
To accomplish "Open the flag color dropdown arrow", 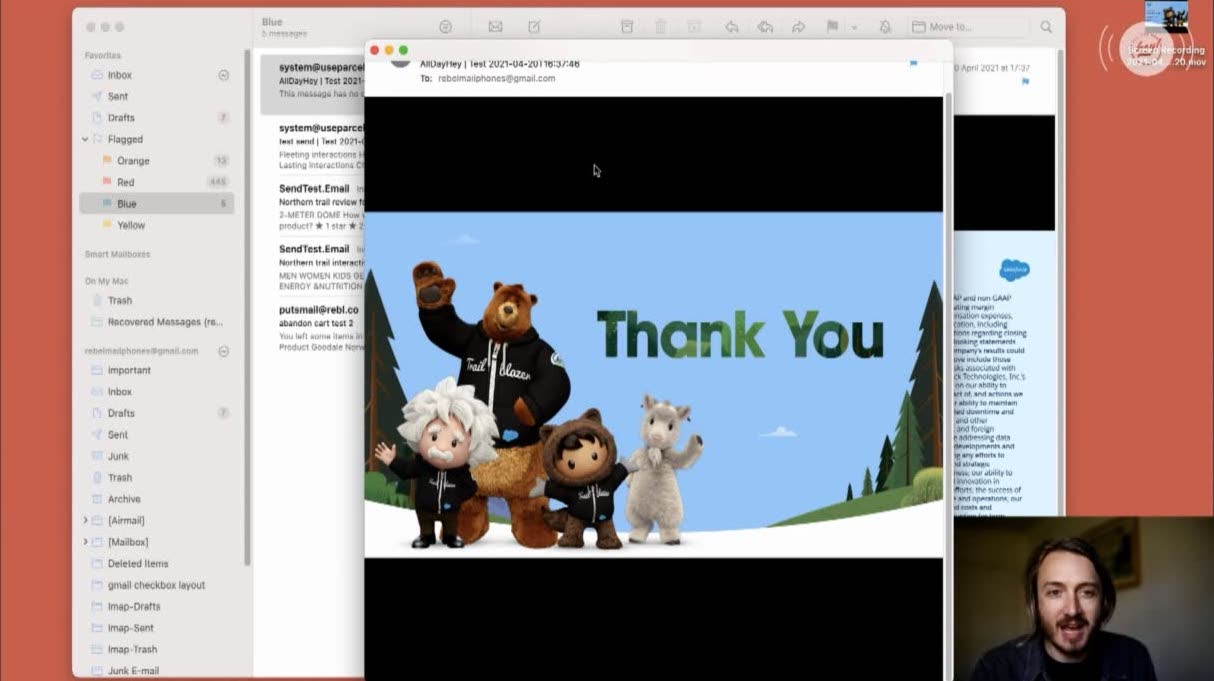I will (x=854, y=27).
